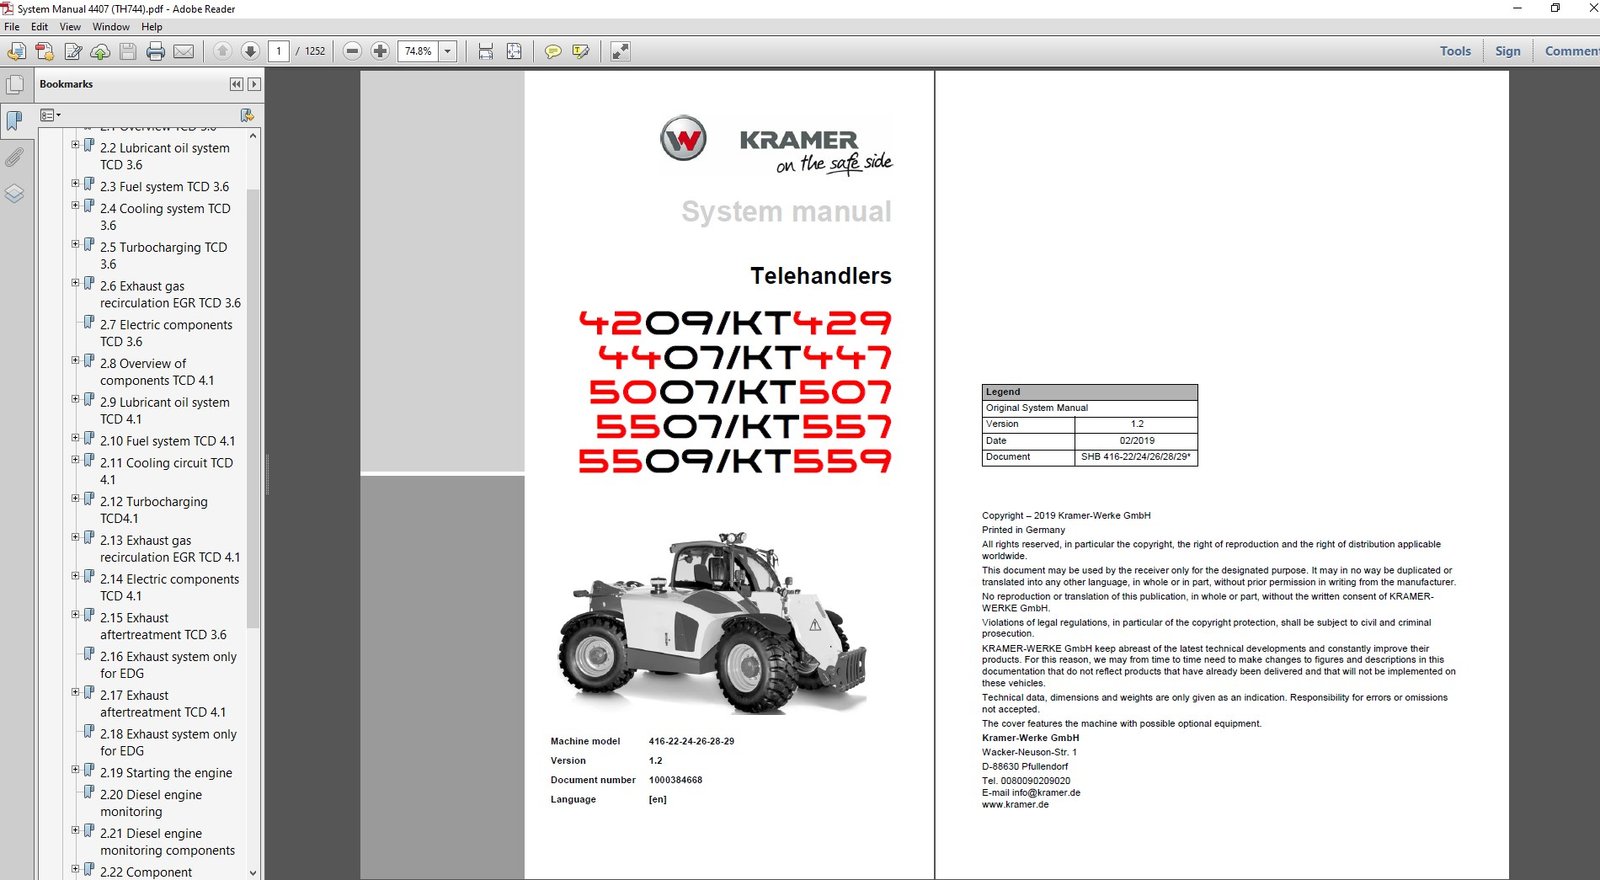Open the Tools pane

point(1455,51)
